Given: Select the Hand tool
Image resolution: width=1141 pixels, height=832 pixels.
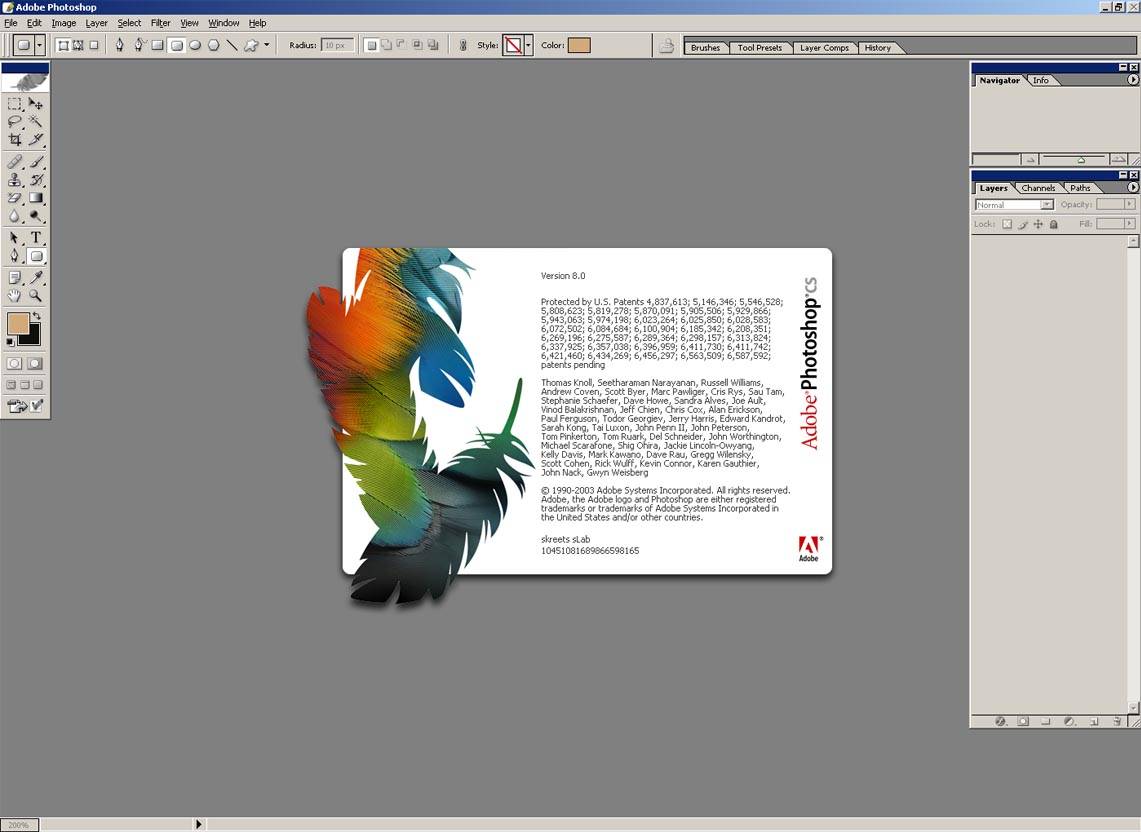Looking at the screenshot, I should pos(15,296).
